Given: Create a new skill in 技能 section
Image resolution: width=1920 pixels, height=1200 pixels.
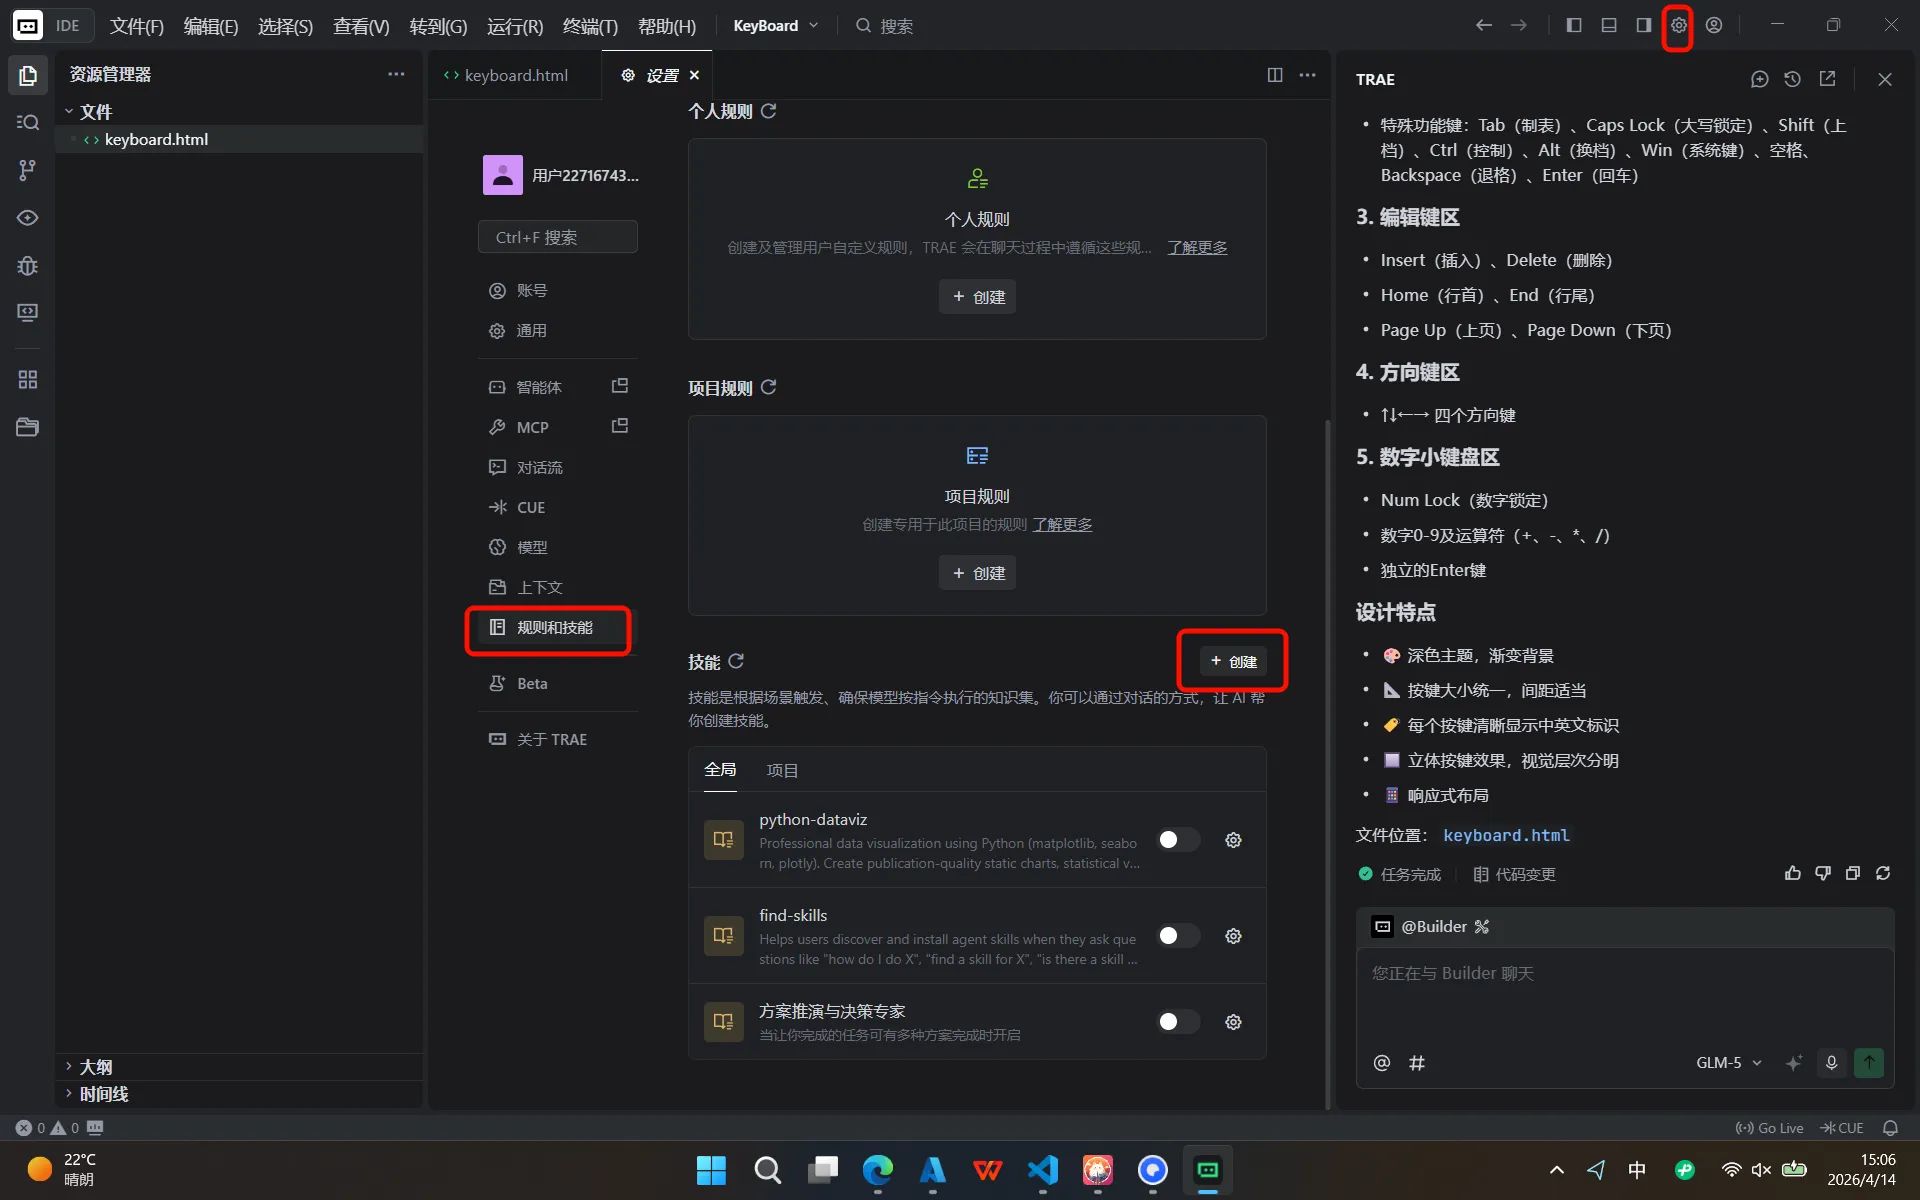Looking at the screenshot, I should [x=1233, y=661].
